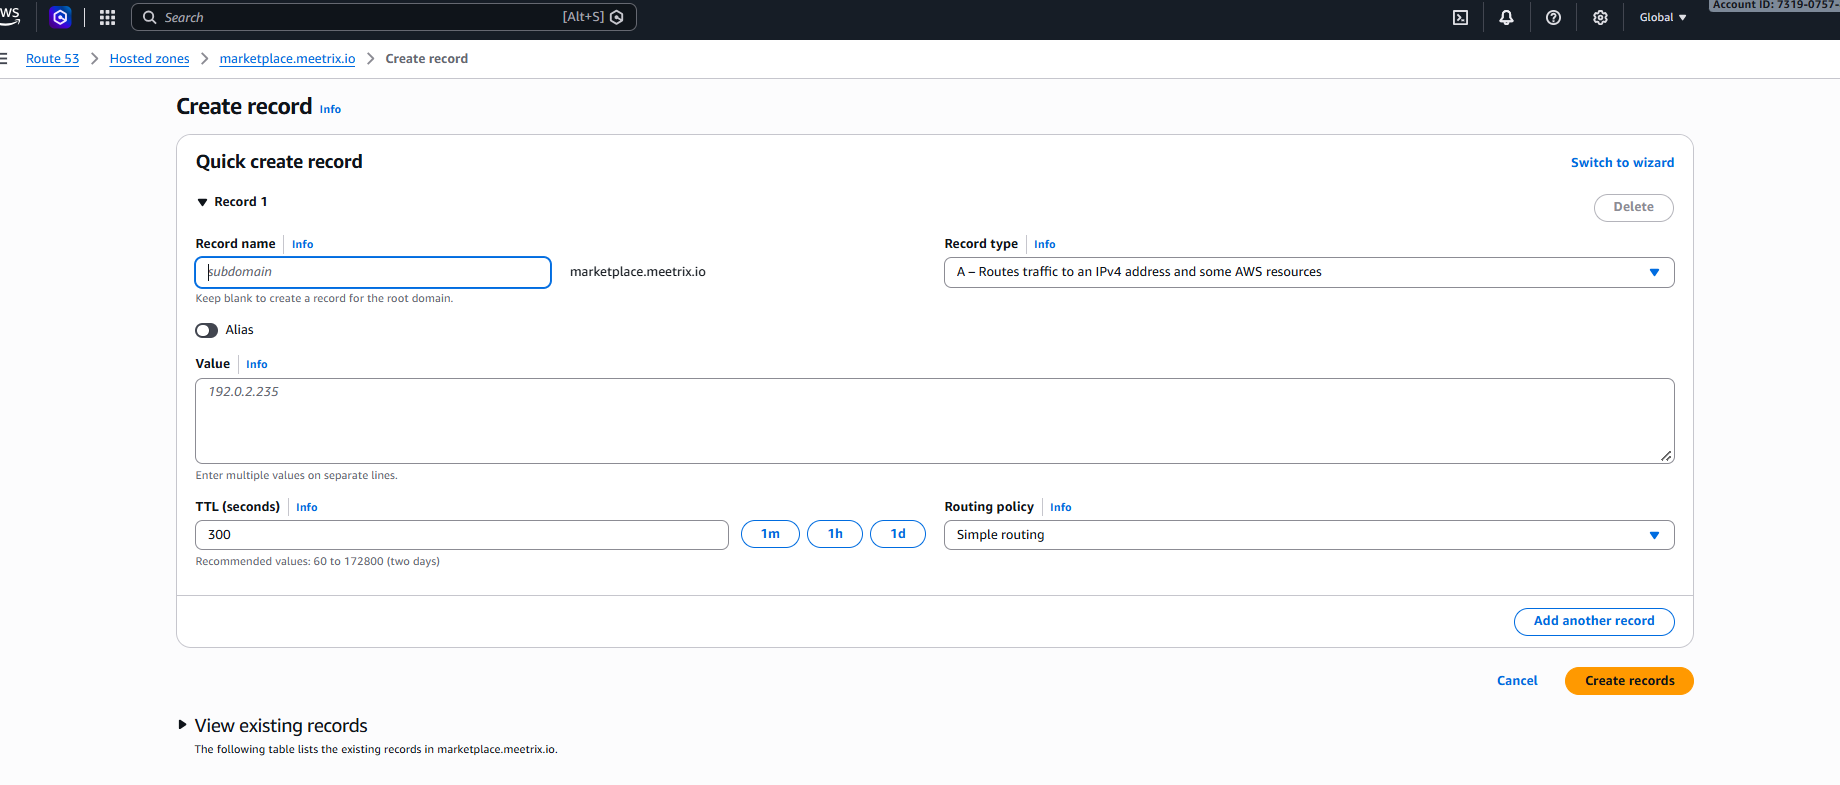Click Add another record

[x=1594, y=621]
